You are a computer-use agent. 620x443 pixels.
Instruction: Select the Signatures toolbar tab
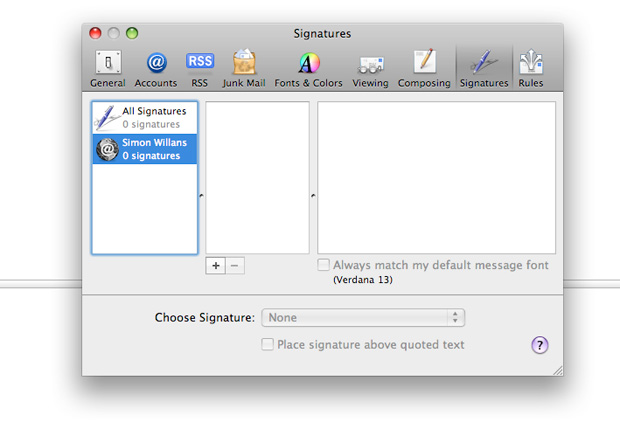click(484, 68)
